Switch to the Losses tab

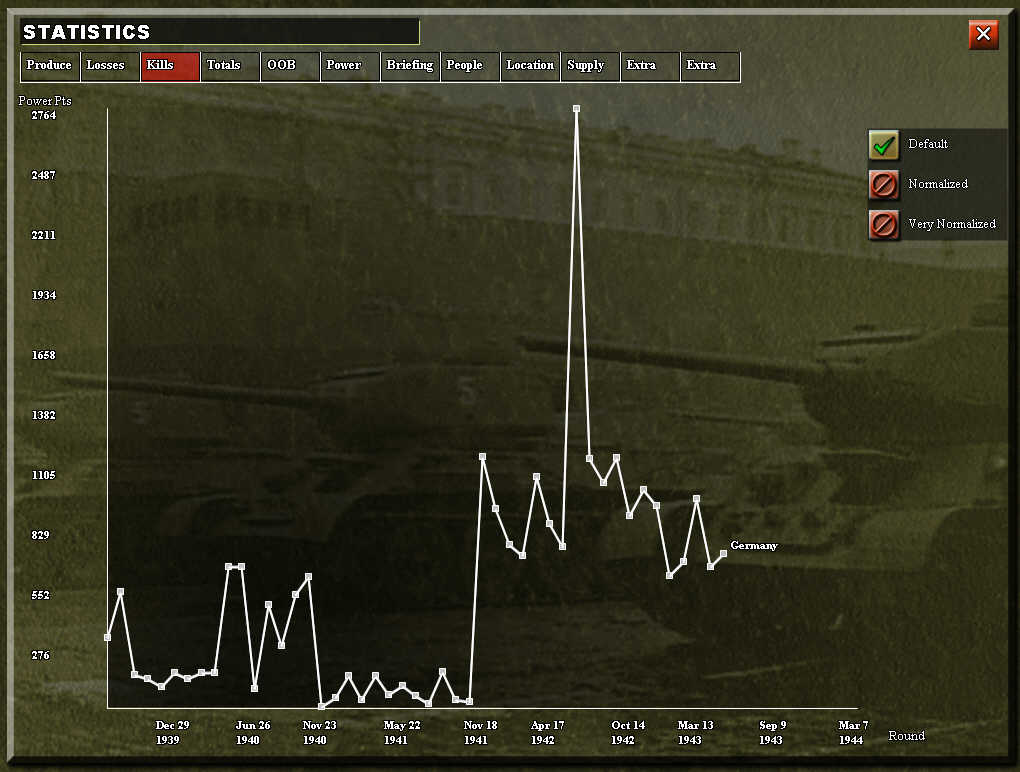click(x=110, y=66)
